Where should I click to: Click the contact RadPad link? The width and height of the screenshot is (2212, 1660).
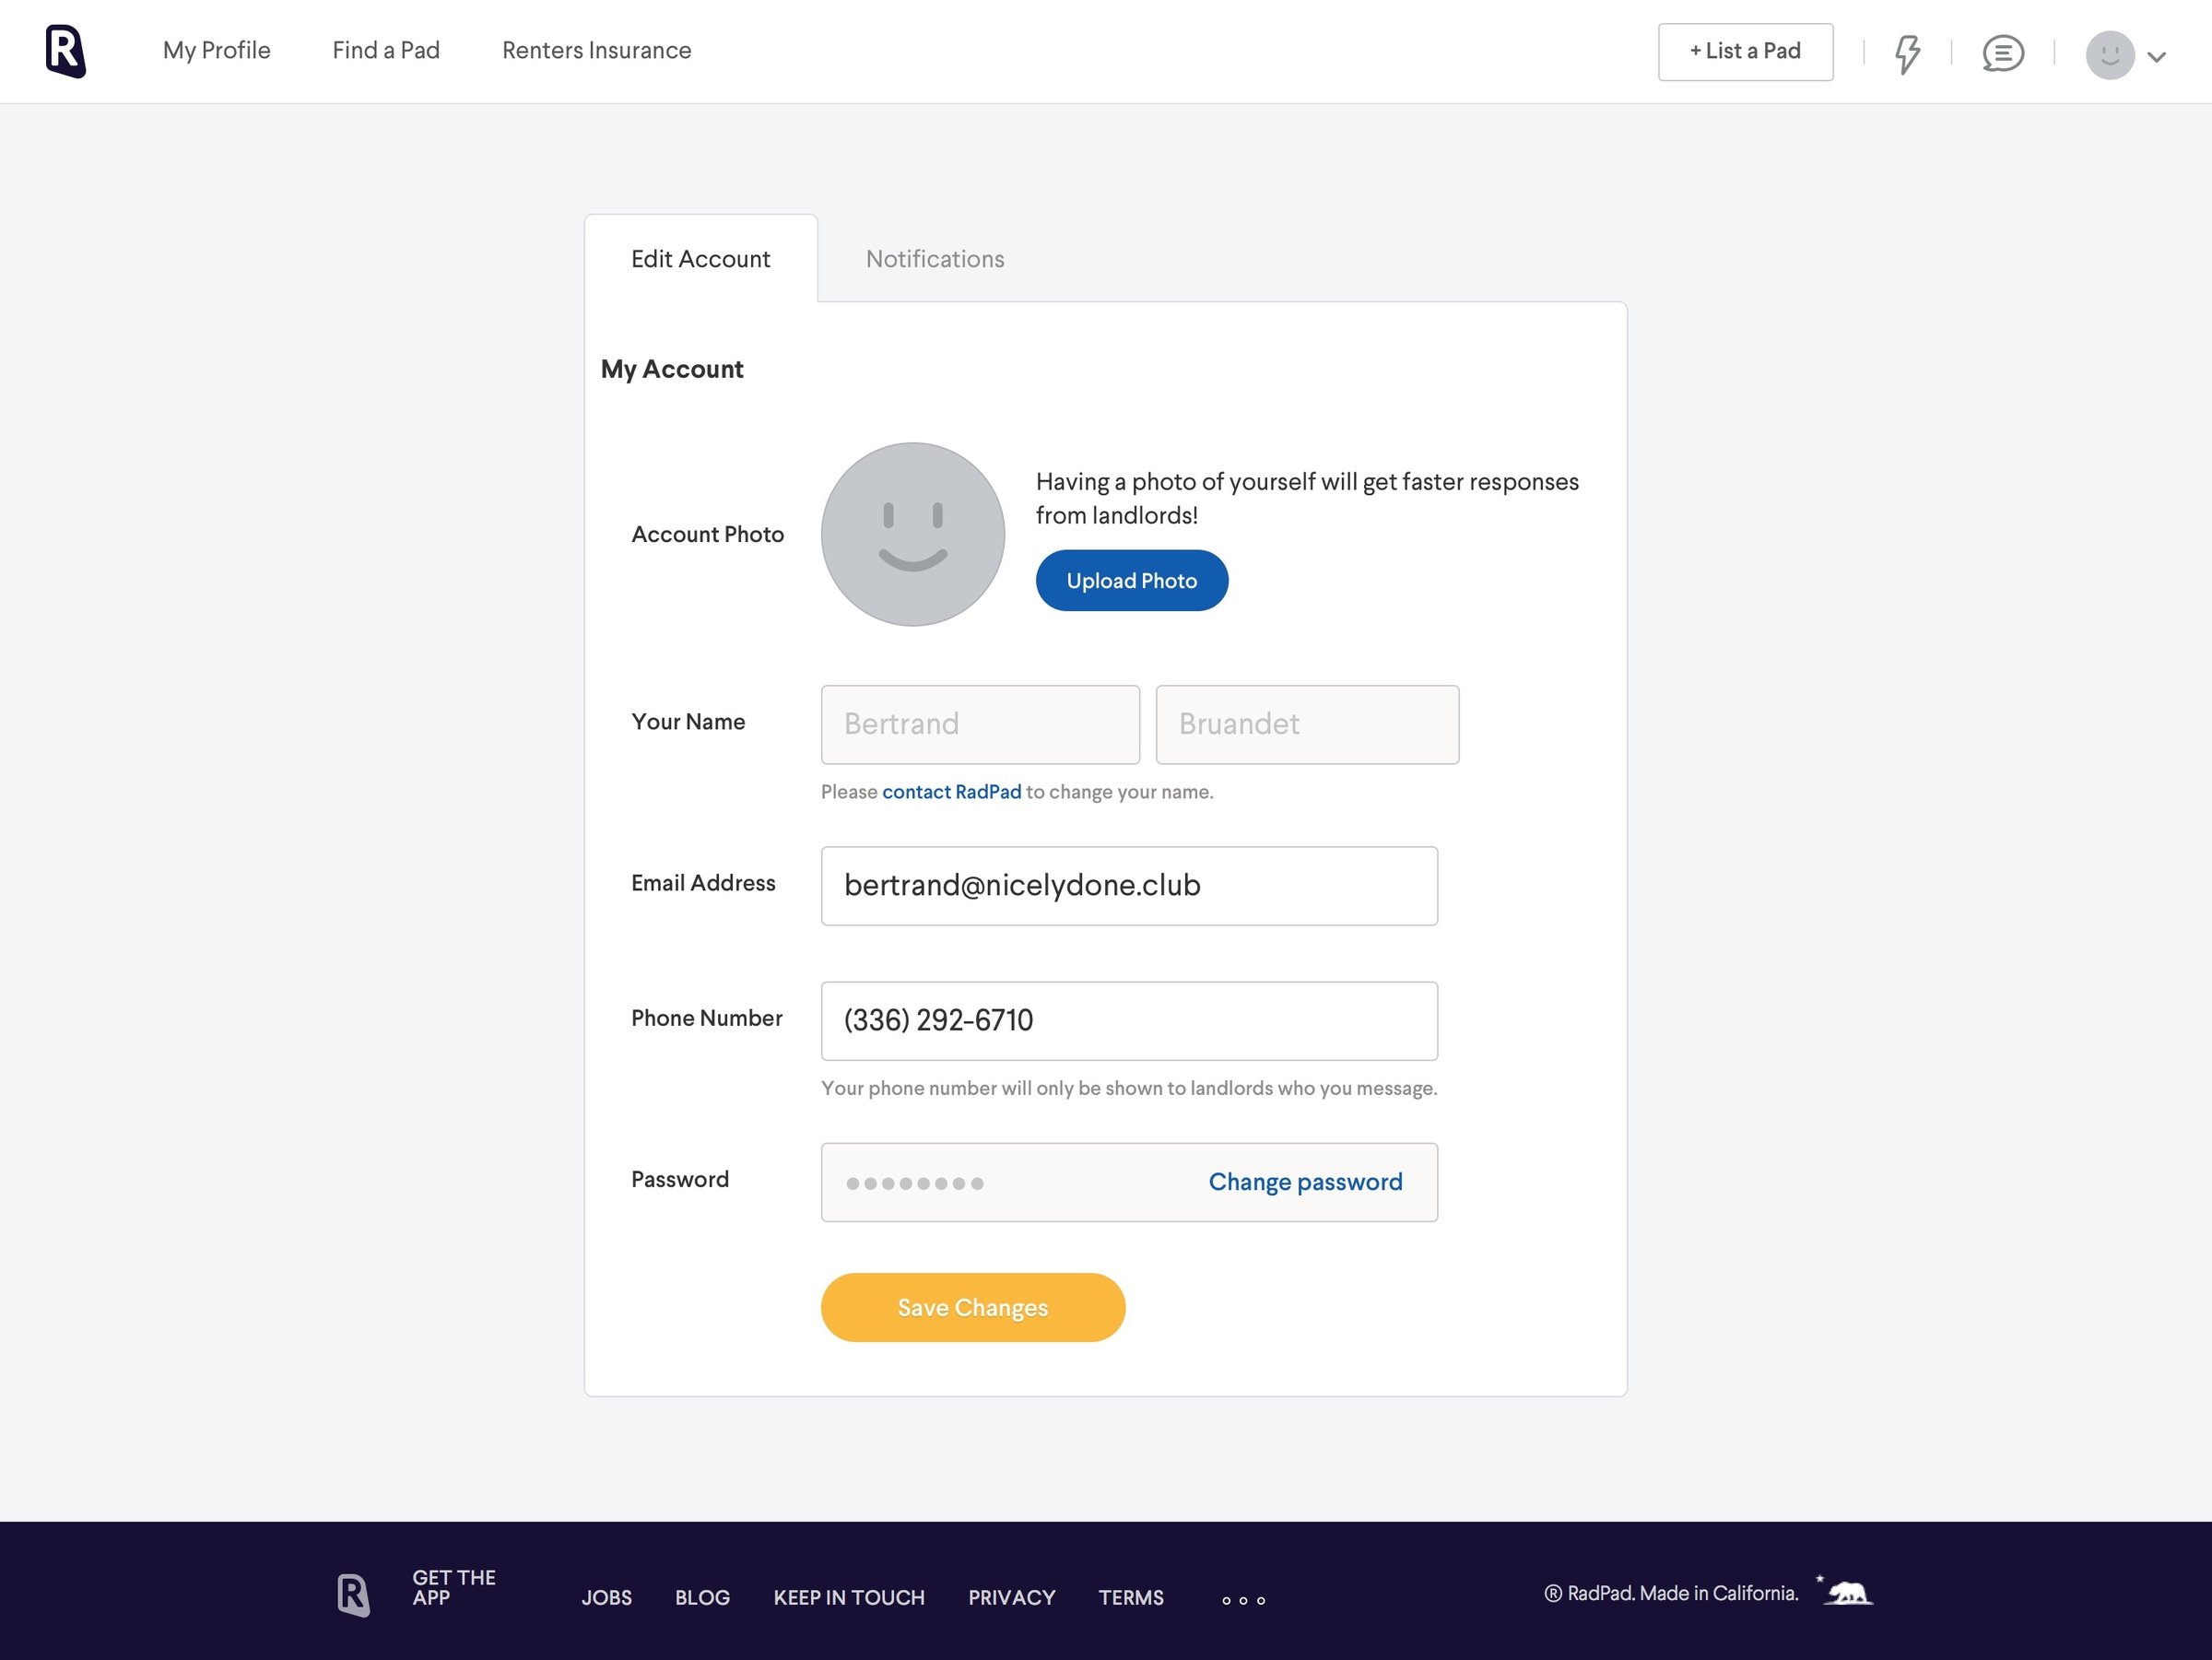pos(951,792)
